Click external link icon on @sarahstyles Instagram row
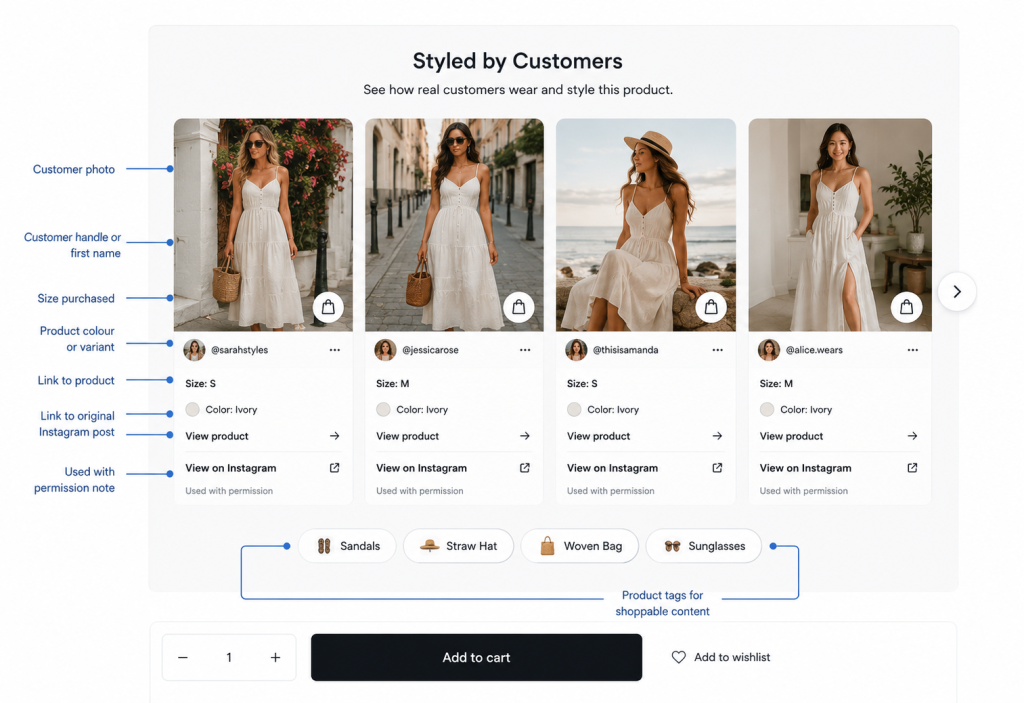The height and width of the screenshot is (703, 1024). pos(334,468)
